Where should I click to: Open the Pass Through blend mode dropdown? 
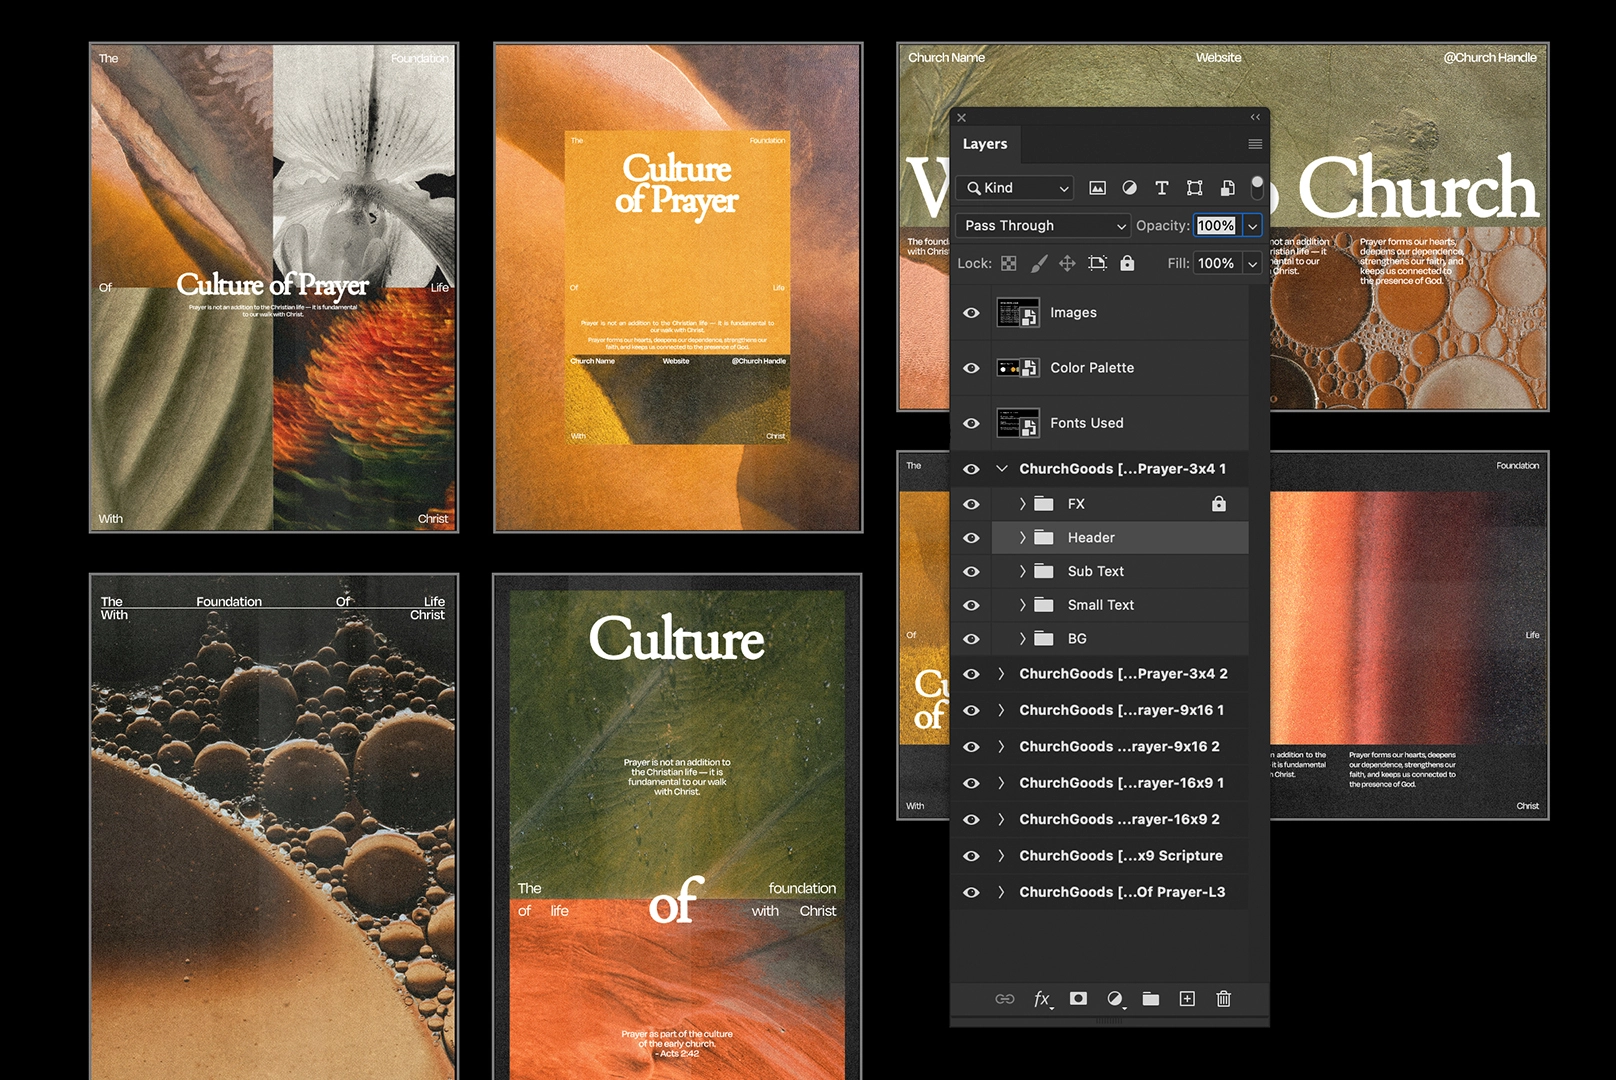pyautogui.click(x=1043, y=226)
